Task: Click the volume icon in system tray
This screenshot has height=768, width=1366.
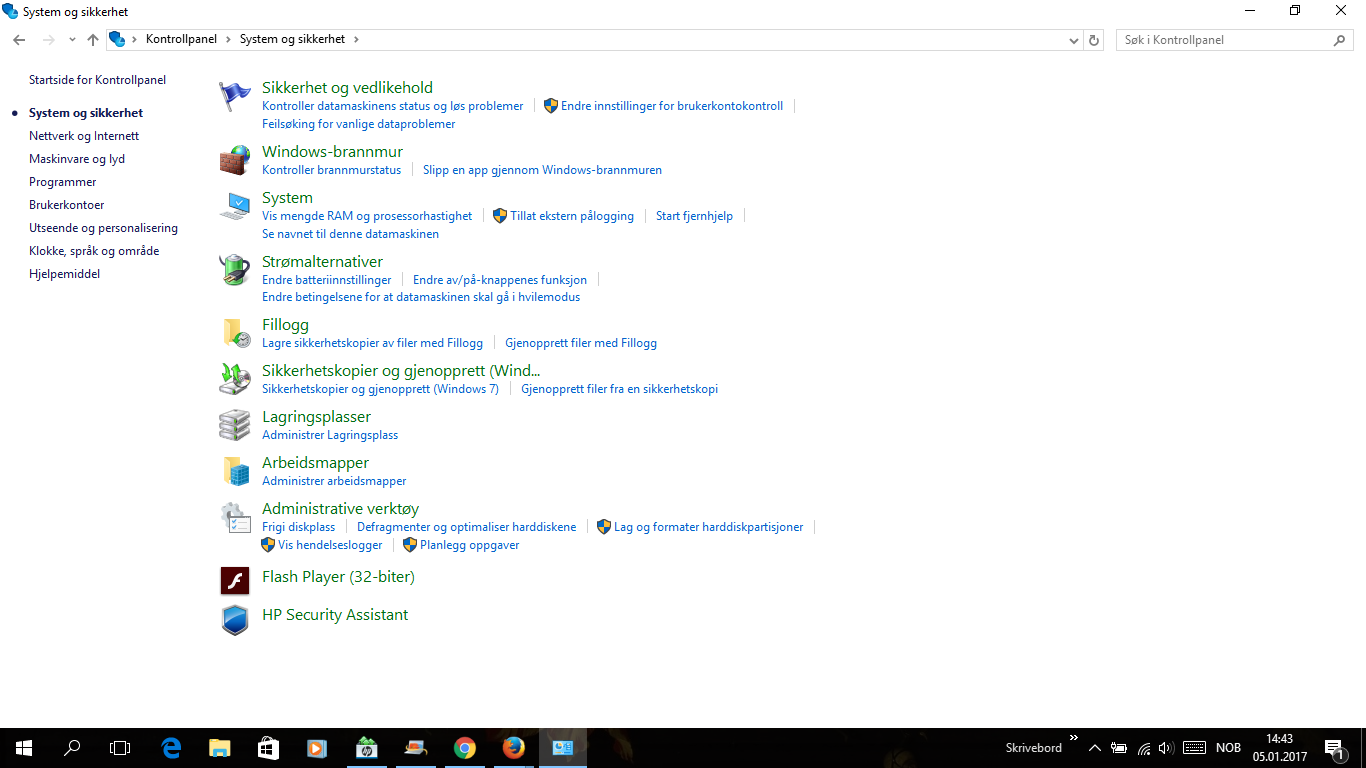Action: (x=1166, y=748)
